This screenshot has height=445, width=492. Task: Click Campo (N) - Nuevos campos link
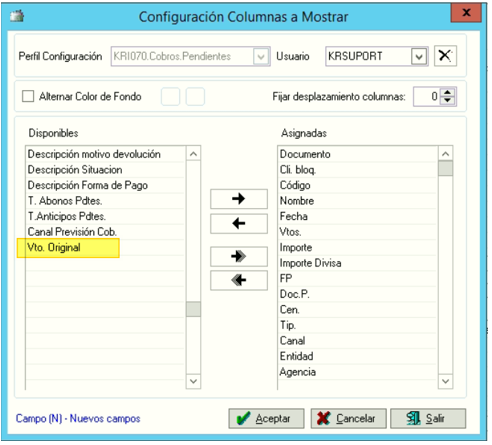click(78, 418)
